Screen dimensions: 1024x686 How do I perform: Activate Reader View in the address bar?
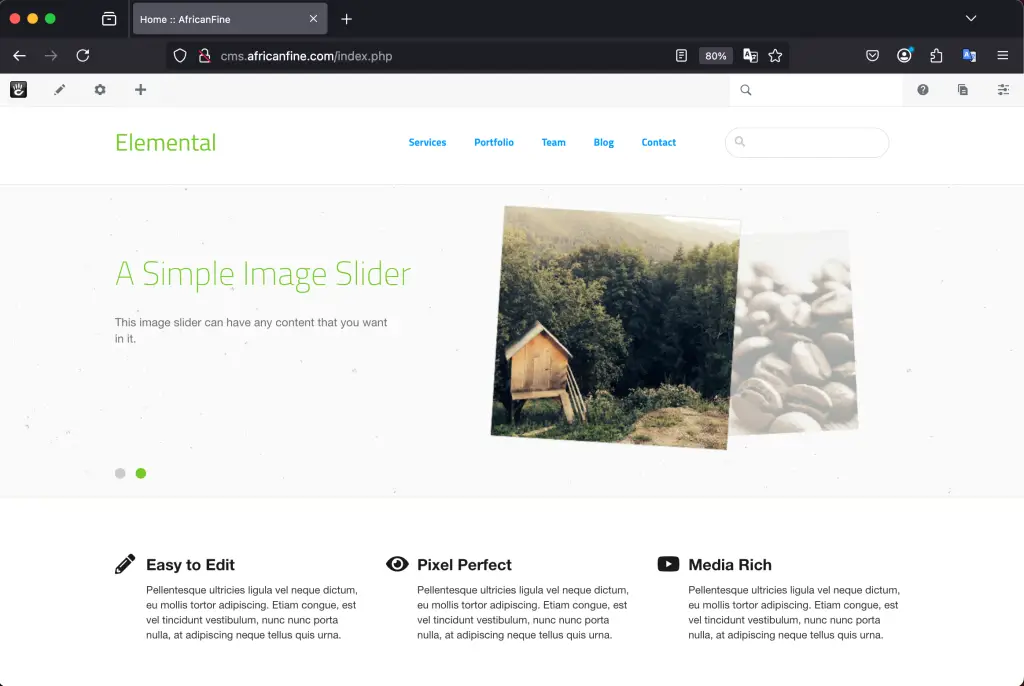tap(682, 56)
